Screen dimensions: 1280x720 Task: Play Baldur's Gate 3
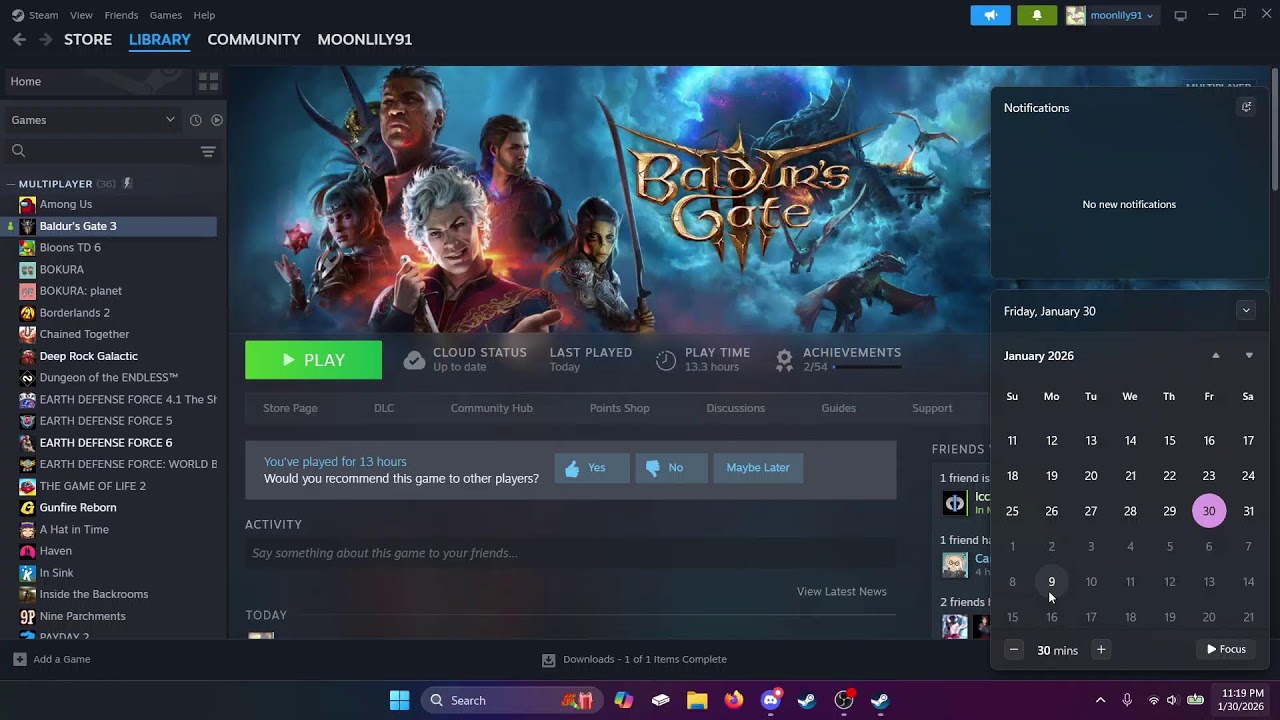(313, 360)
